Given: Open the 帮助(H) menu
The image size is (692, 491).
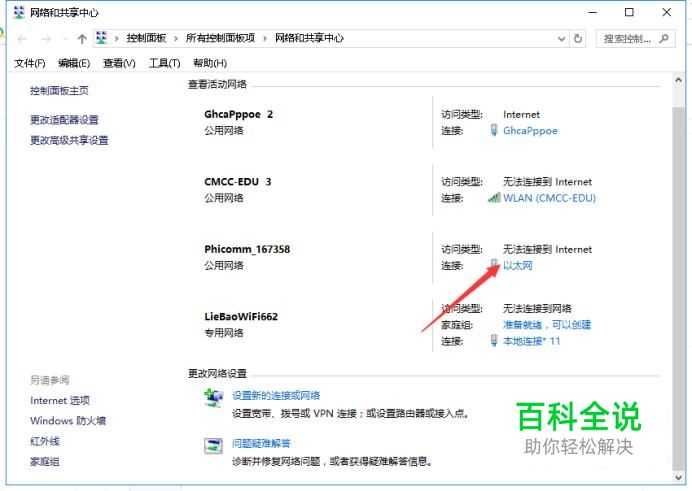Looking at the screenshot, I should (210, 63).
